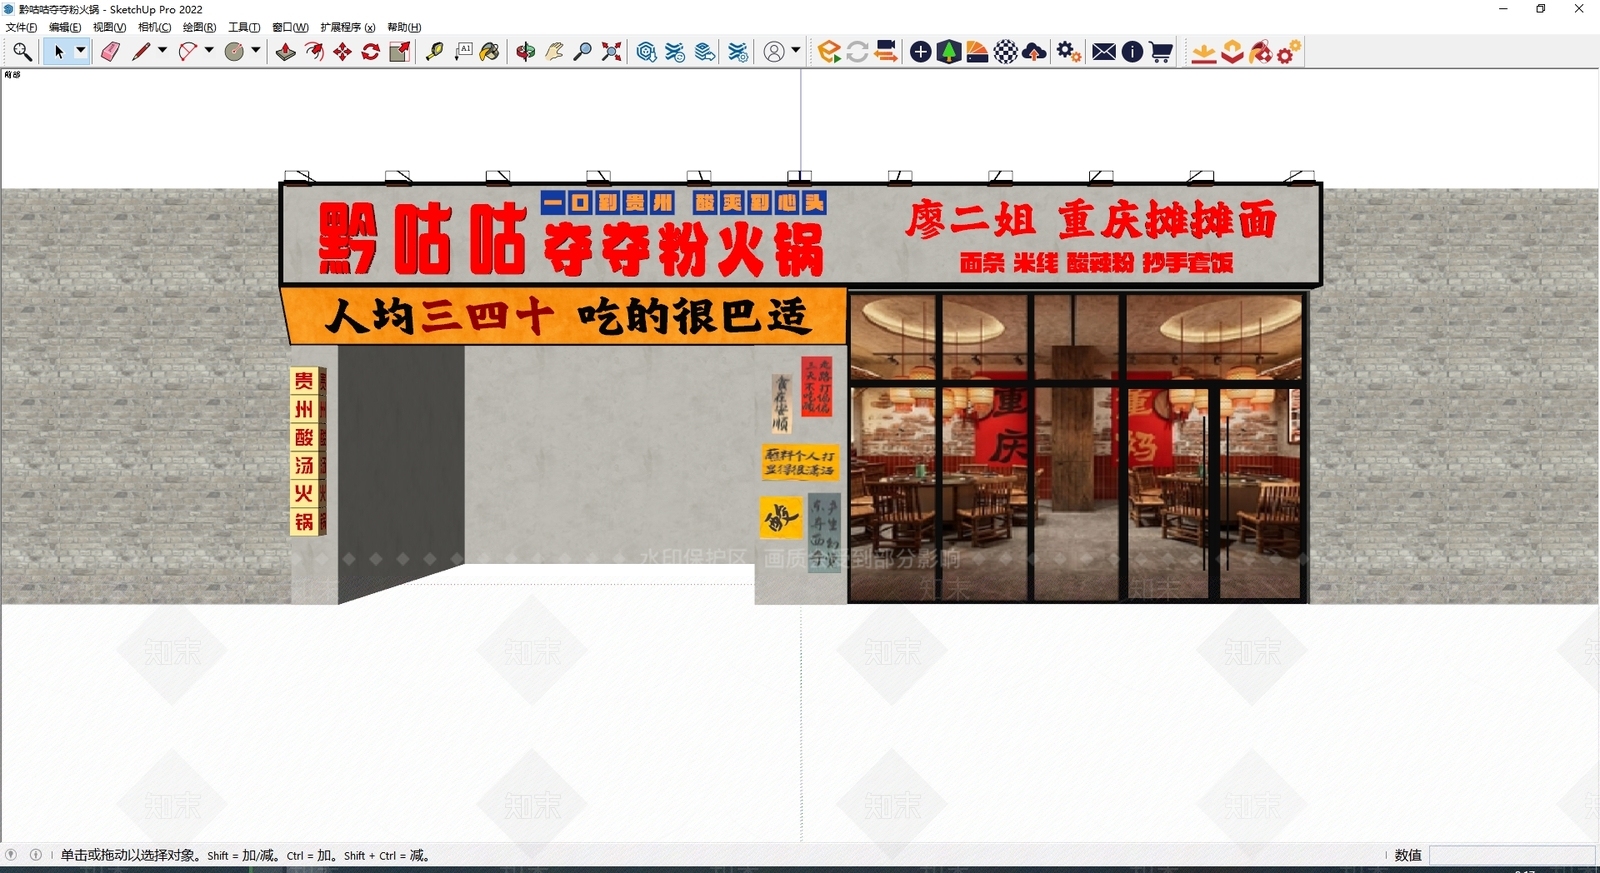Select the Text label tool
The image size is (1600, 873).
coord(463,52)
